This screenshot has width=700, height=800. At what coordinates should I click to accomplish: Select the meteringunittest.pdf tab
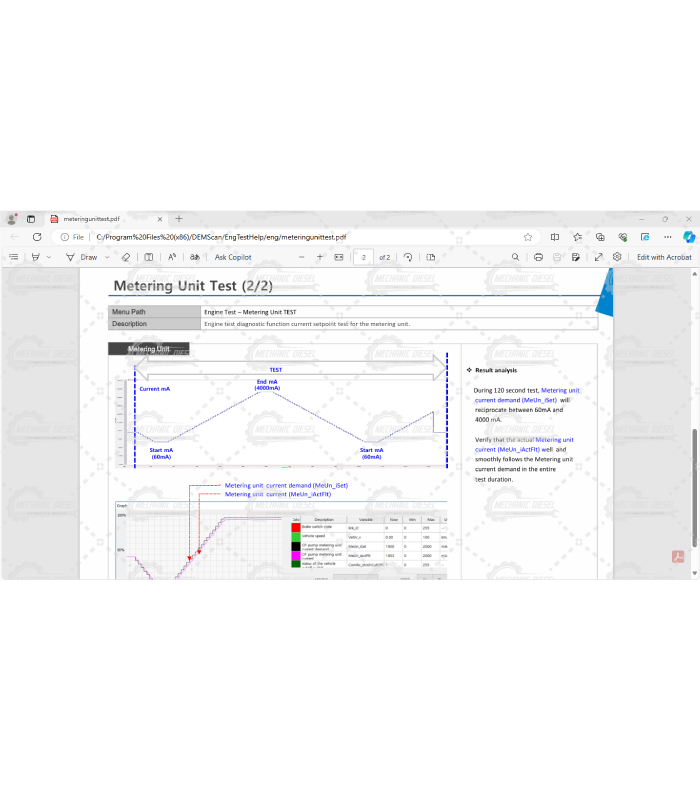(92, 218)
